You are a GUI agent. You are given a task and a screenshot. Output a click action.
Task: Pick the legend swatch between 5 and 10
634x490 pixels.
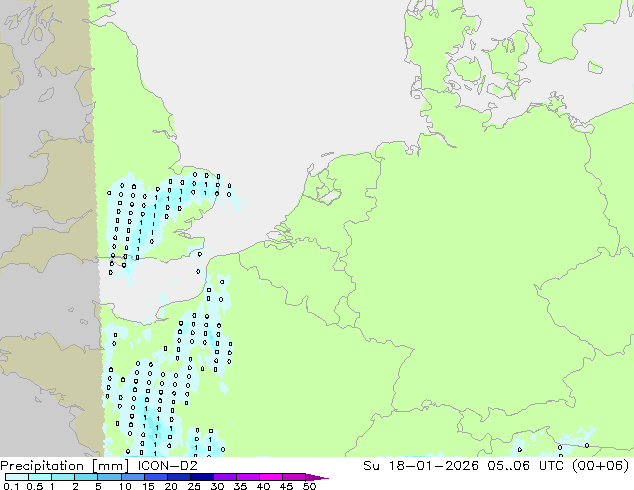click(x=109, y=477)
